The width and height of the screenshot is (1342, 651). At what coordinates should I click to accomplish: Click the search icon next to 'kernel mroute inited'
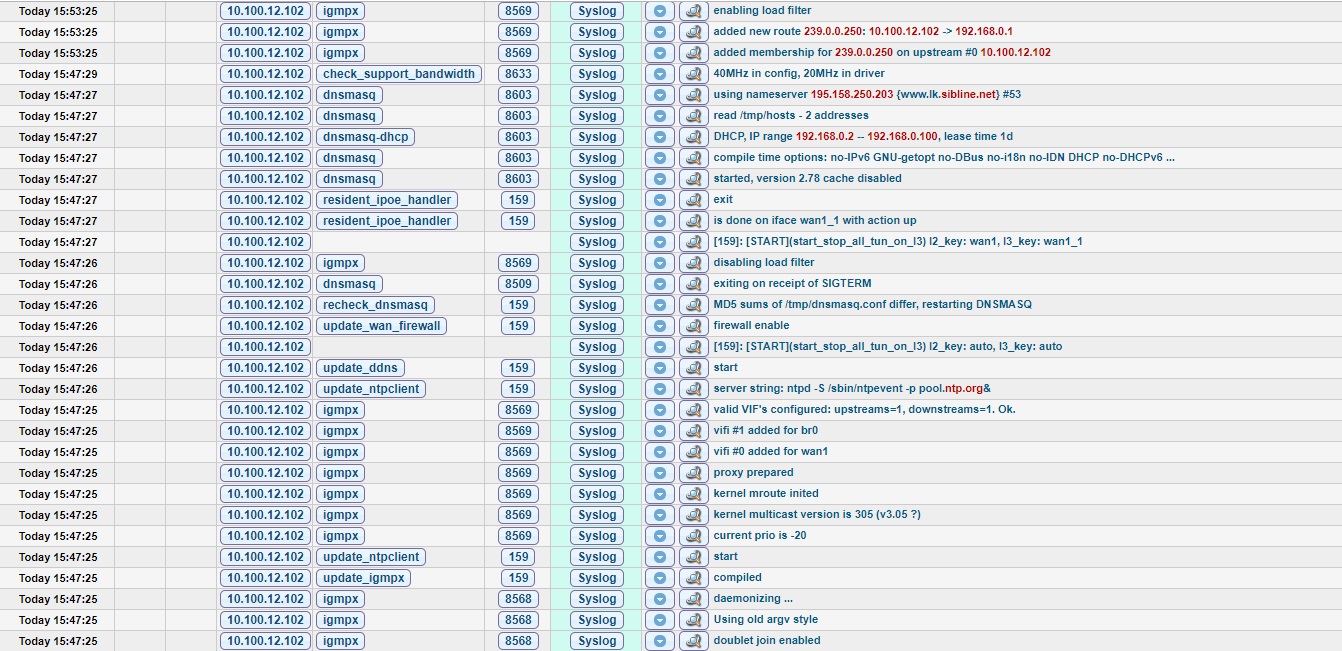tap(693, 494)
